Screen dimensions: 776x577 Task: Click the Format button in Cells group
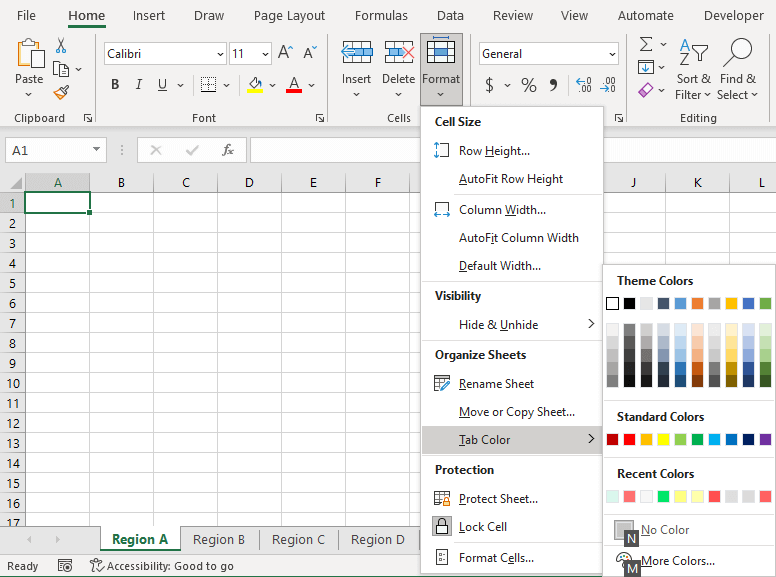[441, 69]
